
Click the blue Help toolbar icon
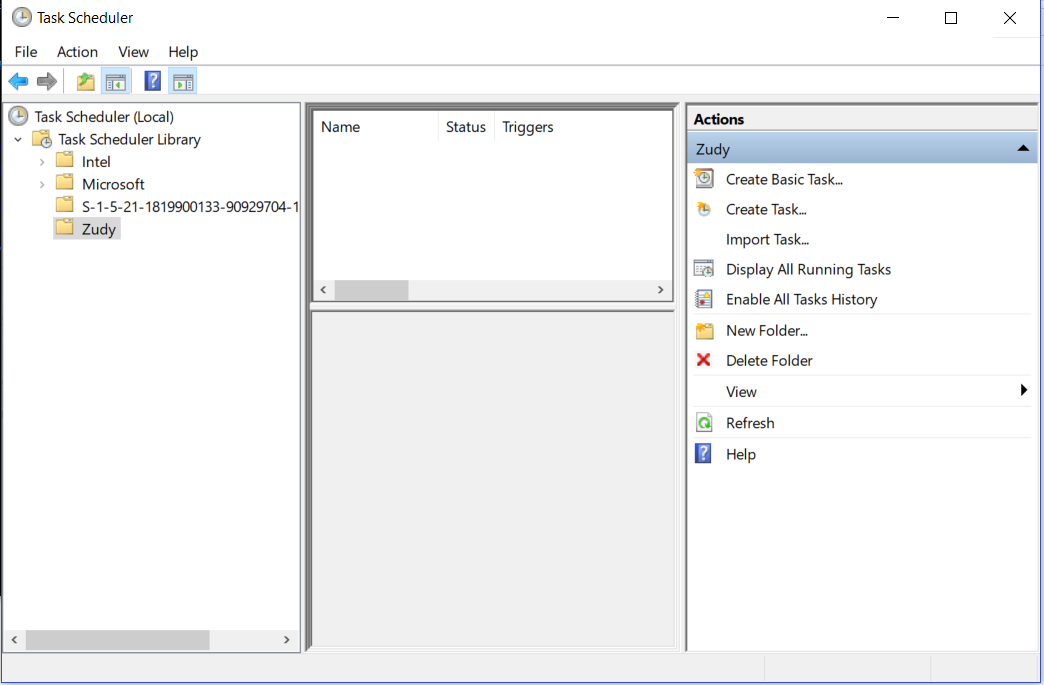point(153,82)
